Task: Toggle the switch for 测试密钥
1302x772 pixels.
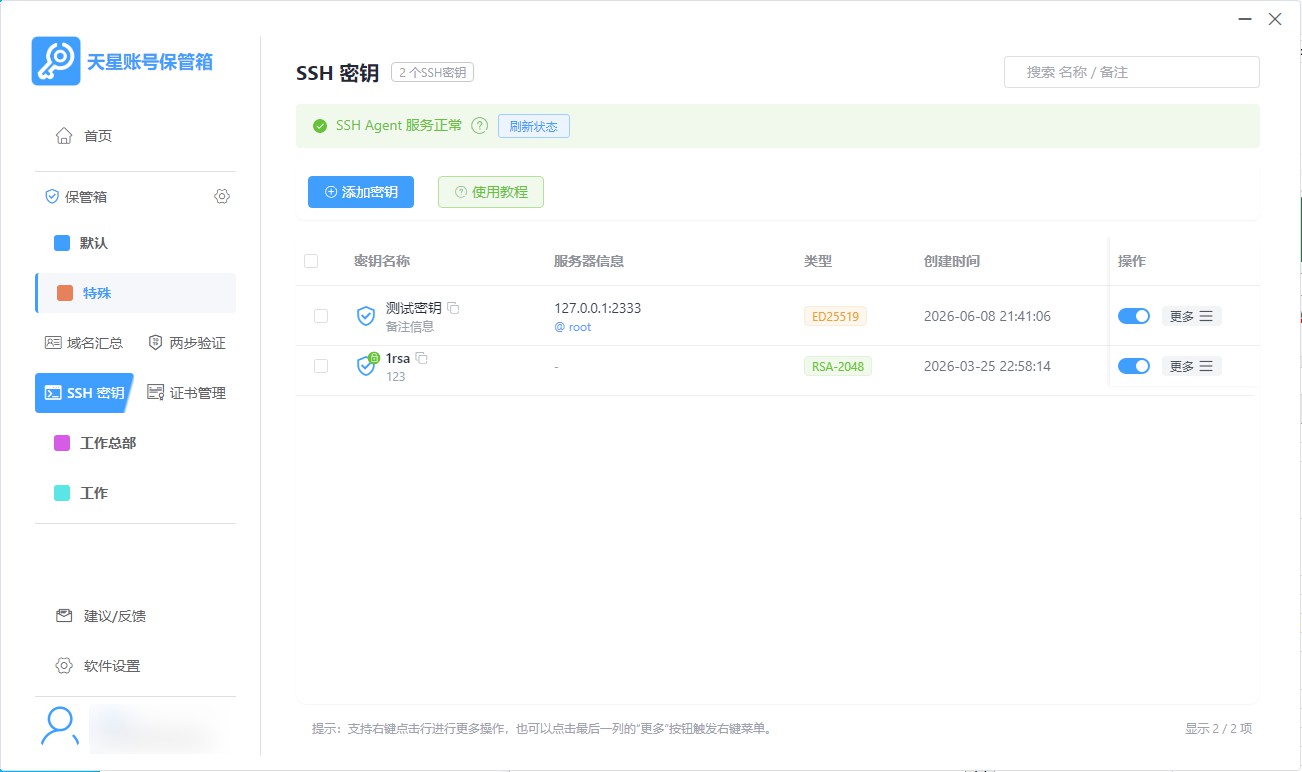Action: pyautogui.click(x=1134, y=316)
